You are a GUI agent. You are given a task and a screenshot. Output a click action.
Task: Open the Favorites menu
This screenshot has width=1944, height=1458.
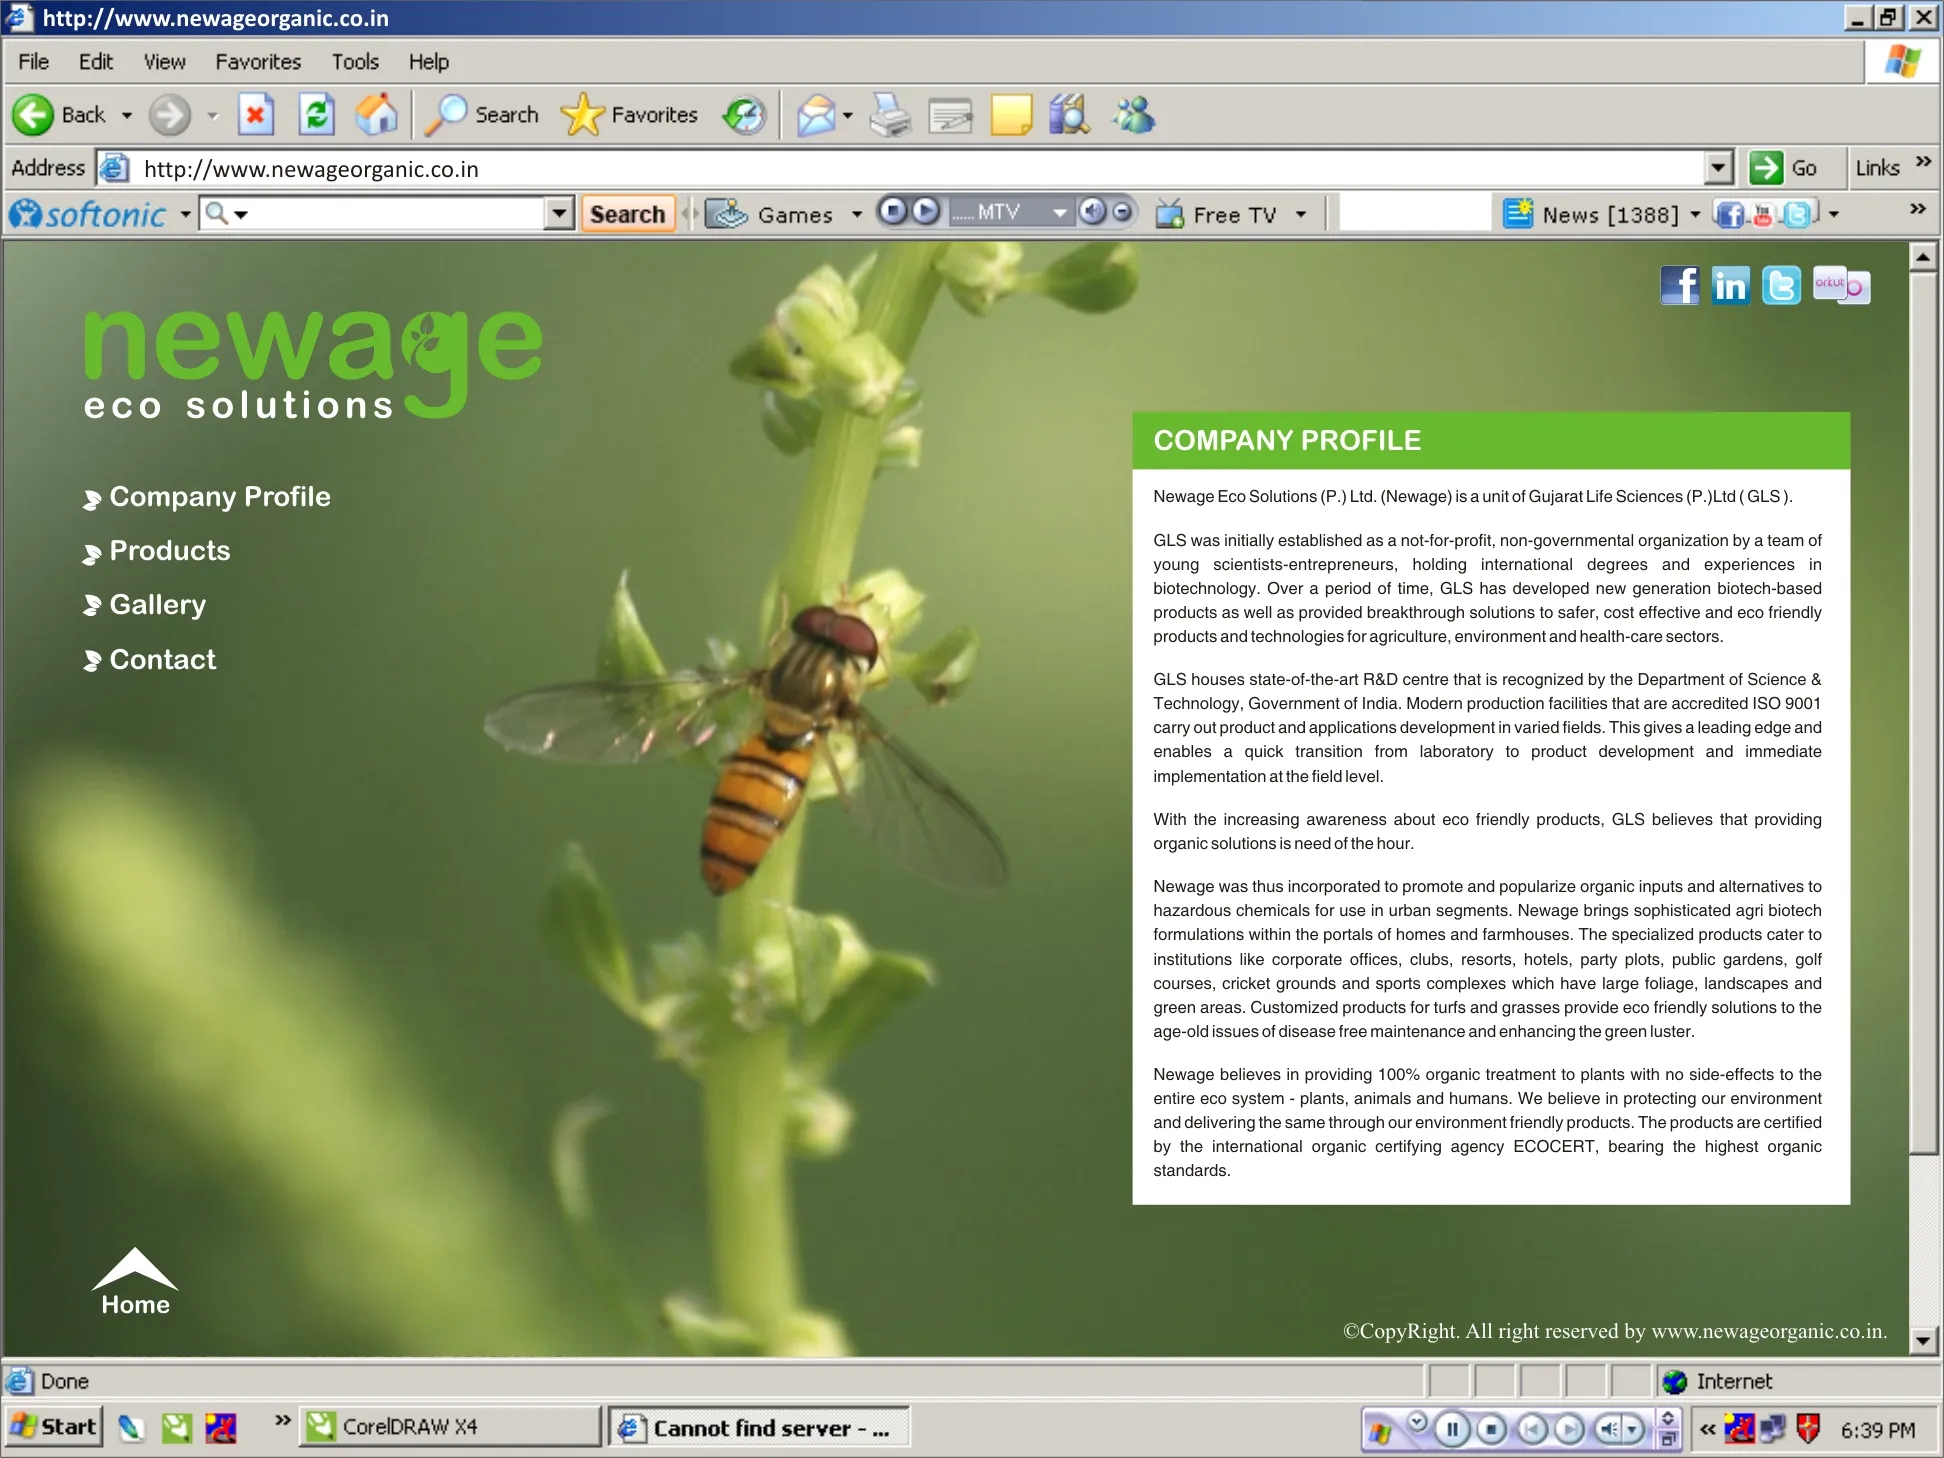coord(258,62)
